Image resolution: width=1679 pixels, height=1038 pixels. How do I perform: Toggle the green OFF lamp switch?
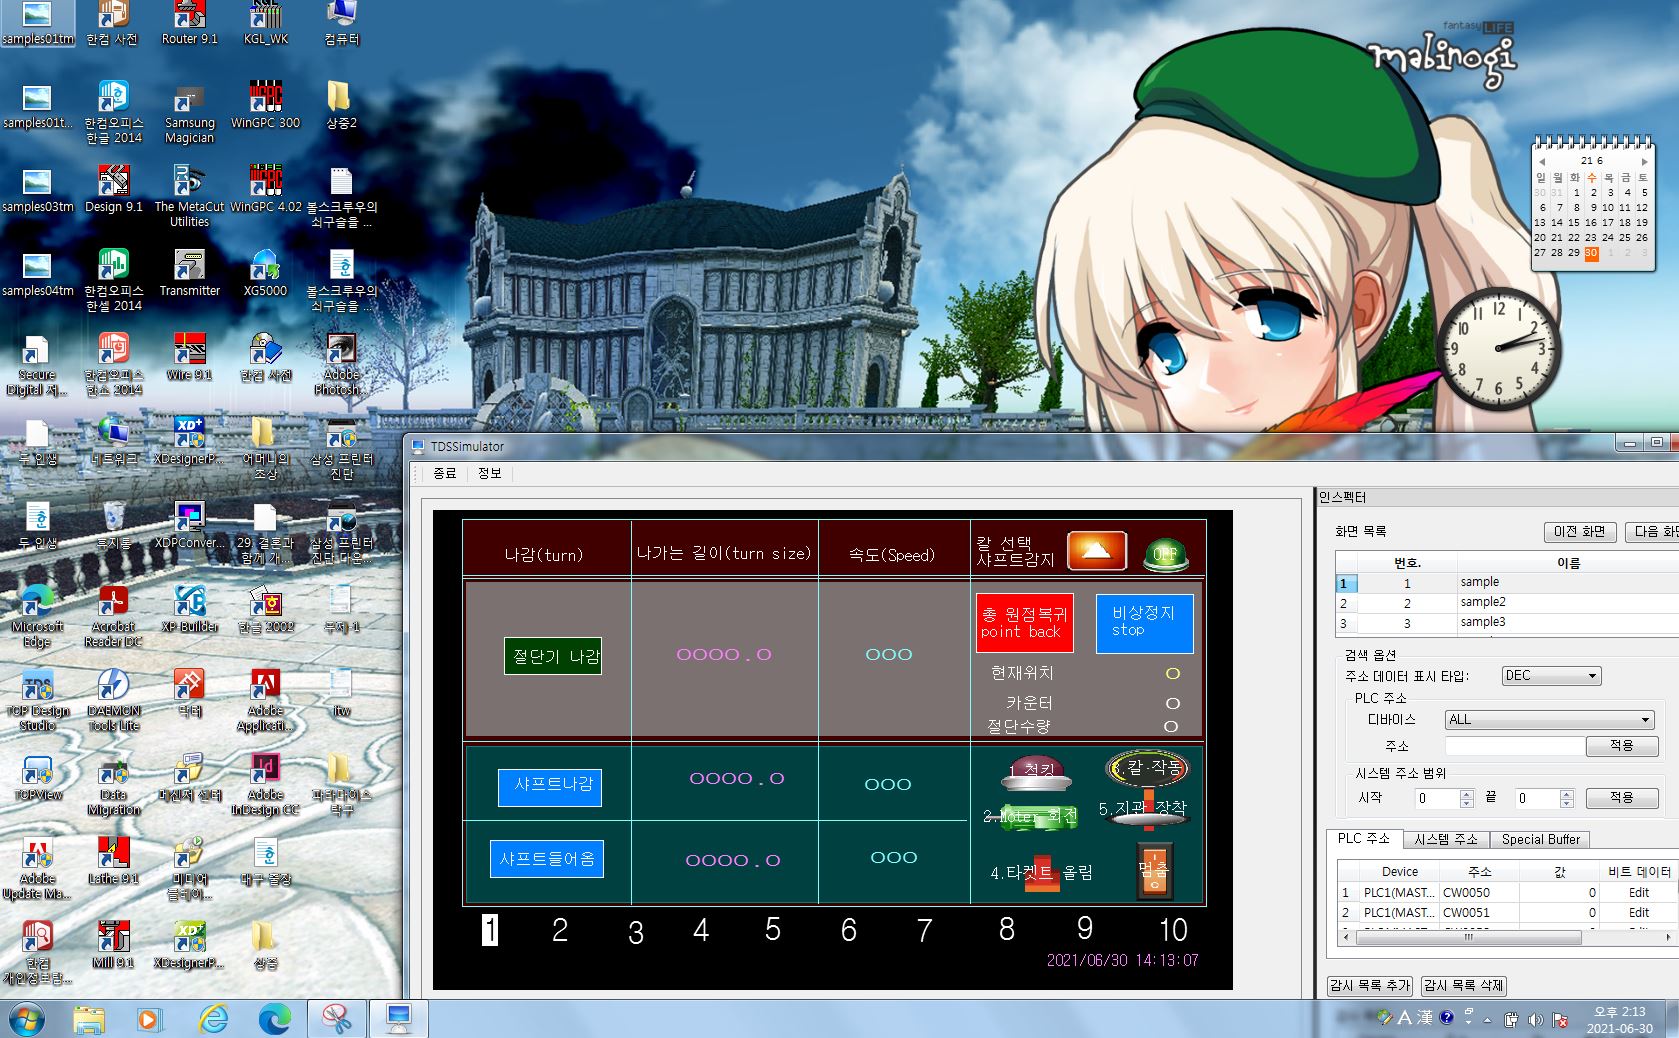point(1165,553)
